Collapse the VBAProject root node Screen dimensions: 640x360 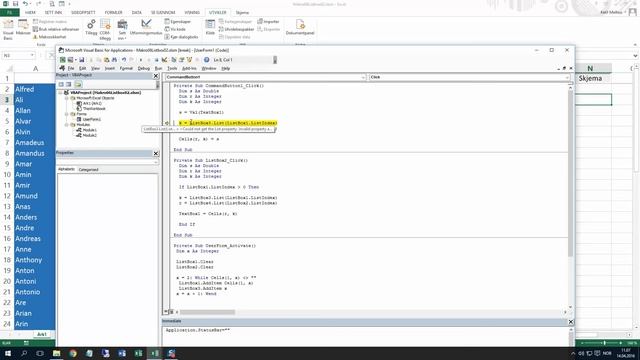point(61,93)
